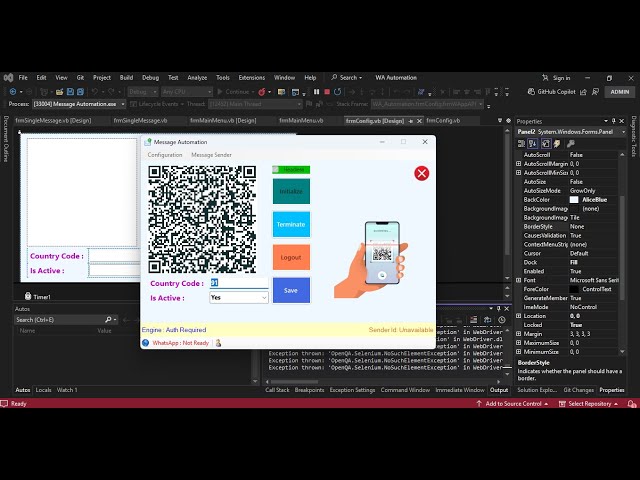This screenshot has height=480, width=640.
Task: Click the BackColor AliceBlue color swatch
Action: [574, 200]
